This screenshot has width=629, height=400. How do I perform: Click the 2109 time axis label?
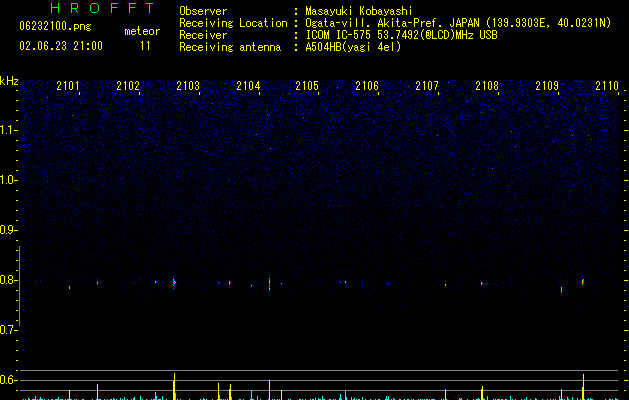[x=547, y=85]
